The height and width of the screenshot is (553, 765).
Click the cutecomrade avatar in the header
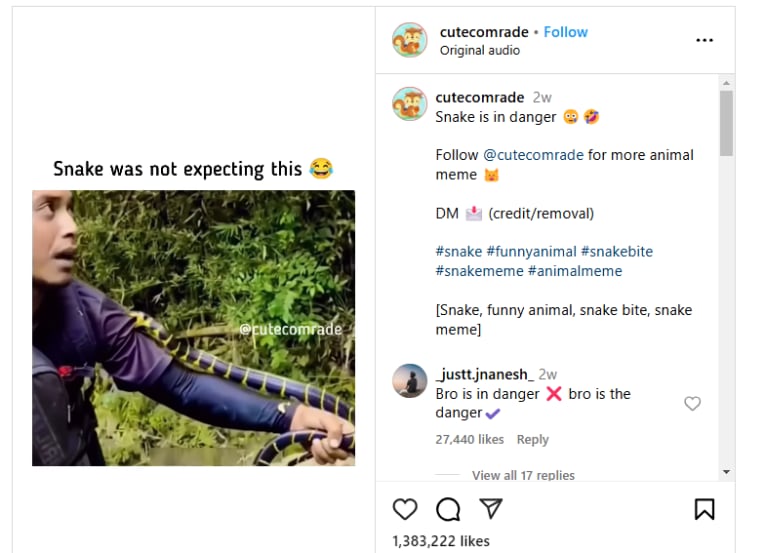click(x=410, y=40)
